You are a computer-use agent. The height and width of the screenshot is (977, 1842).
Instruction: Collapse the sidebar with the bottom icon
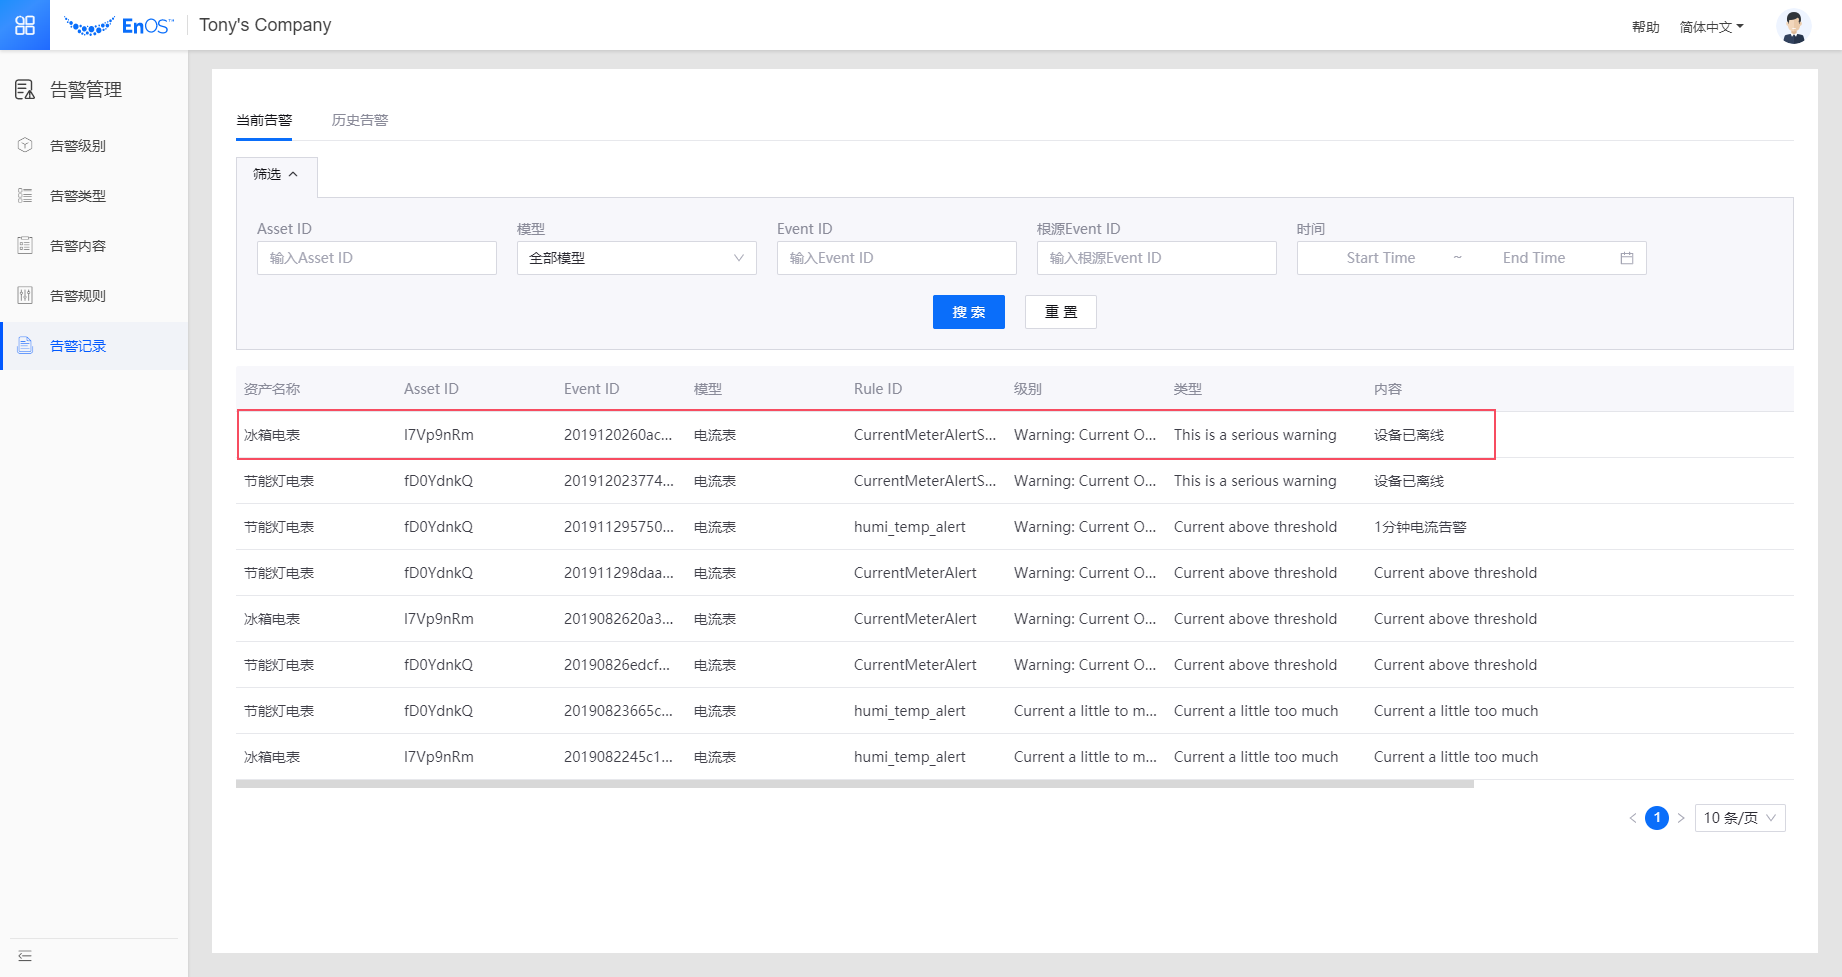click(x=25, y=956)
